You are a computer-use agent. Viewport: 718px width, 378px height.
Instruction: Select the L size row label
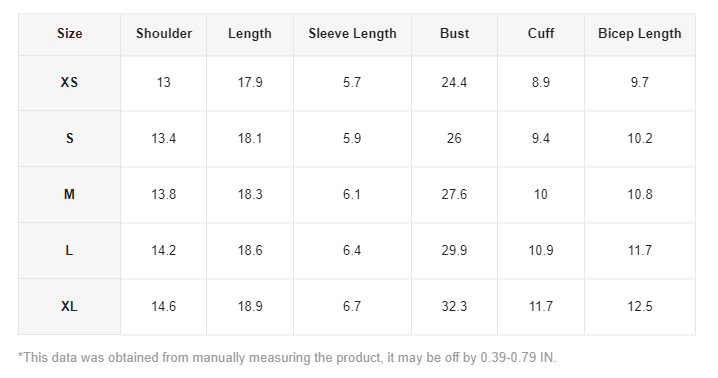[x=70, y=251]
